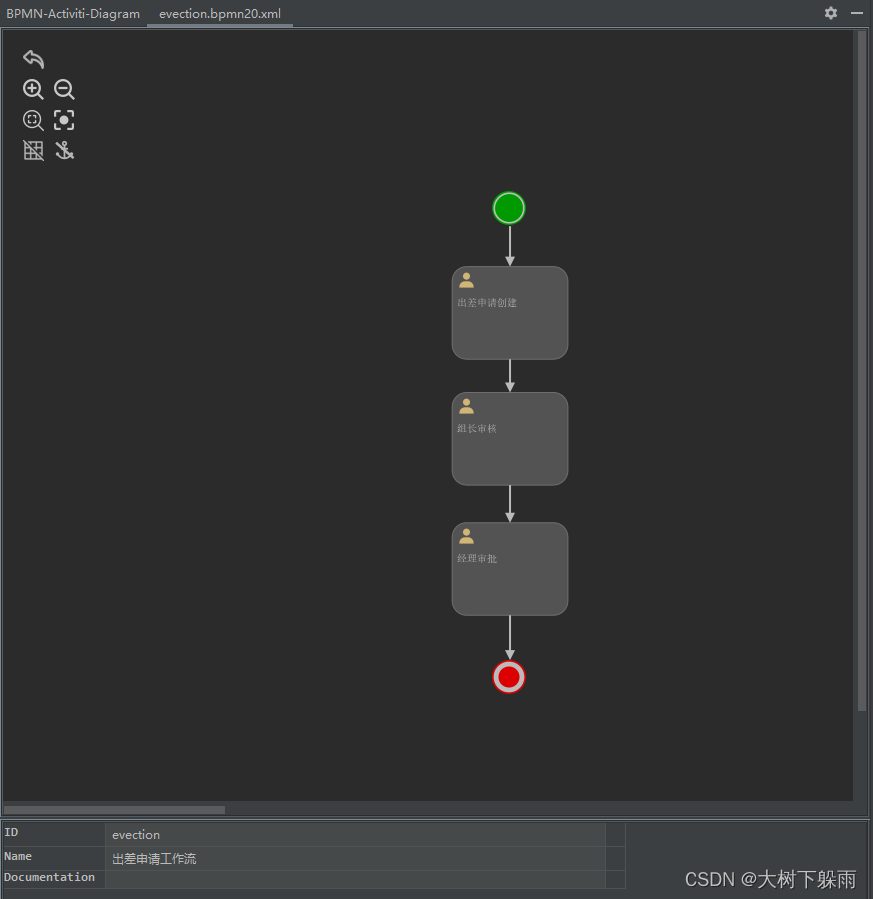This screenshot has height=899, width=873.
Task: Click the vertical scrollbar on the right
Action: (862, 371)
